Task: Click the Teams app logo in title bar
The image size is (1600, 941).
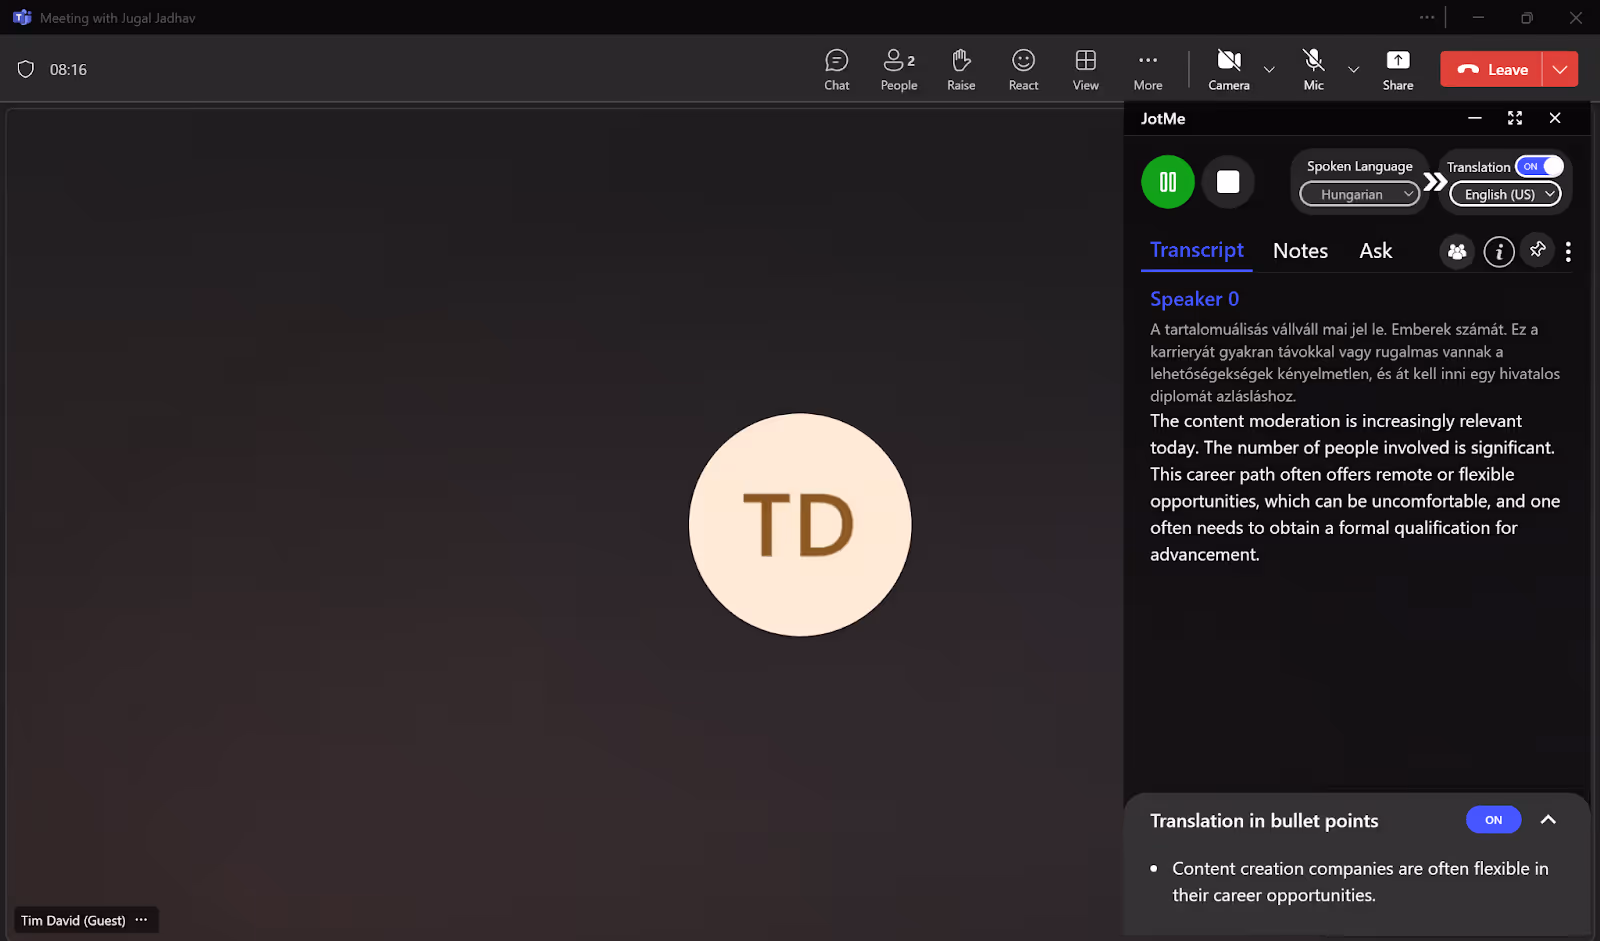Action: (x=22, y=18)
